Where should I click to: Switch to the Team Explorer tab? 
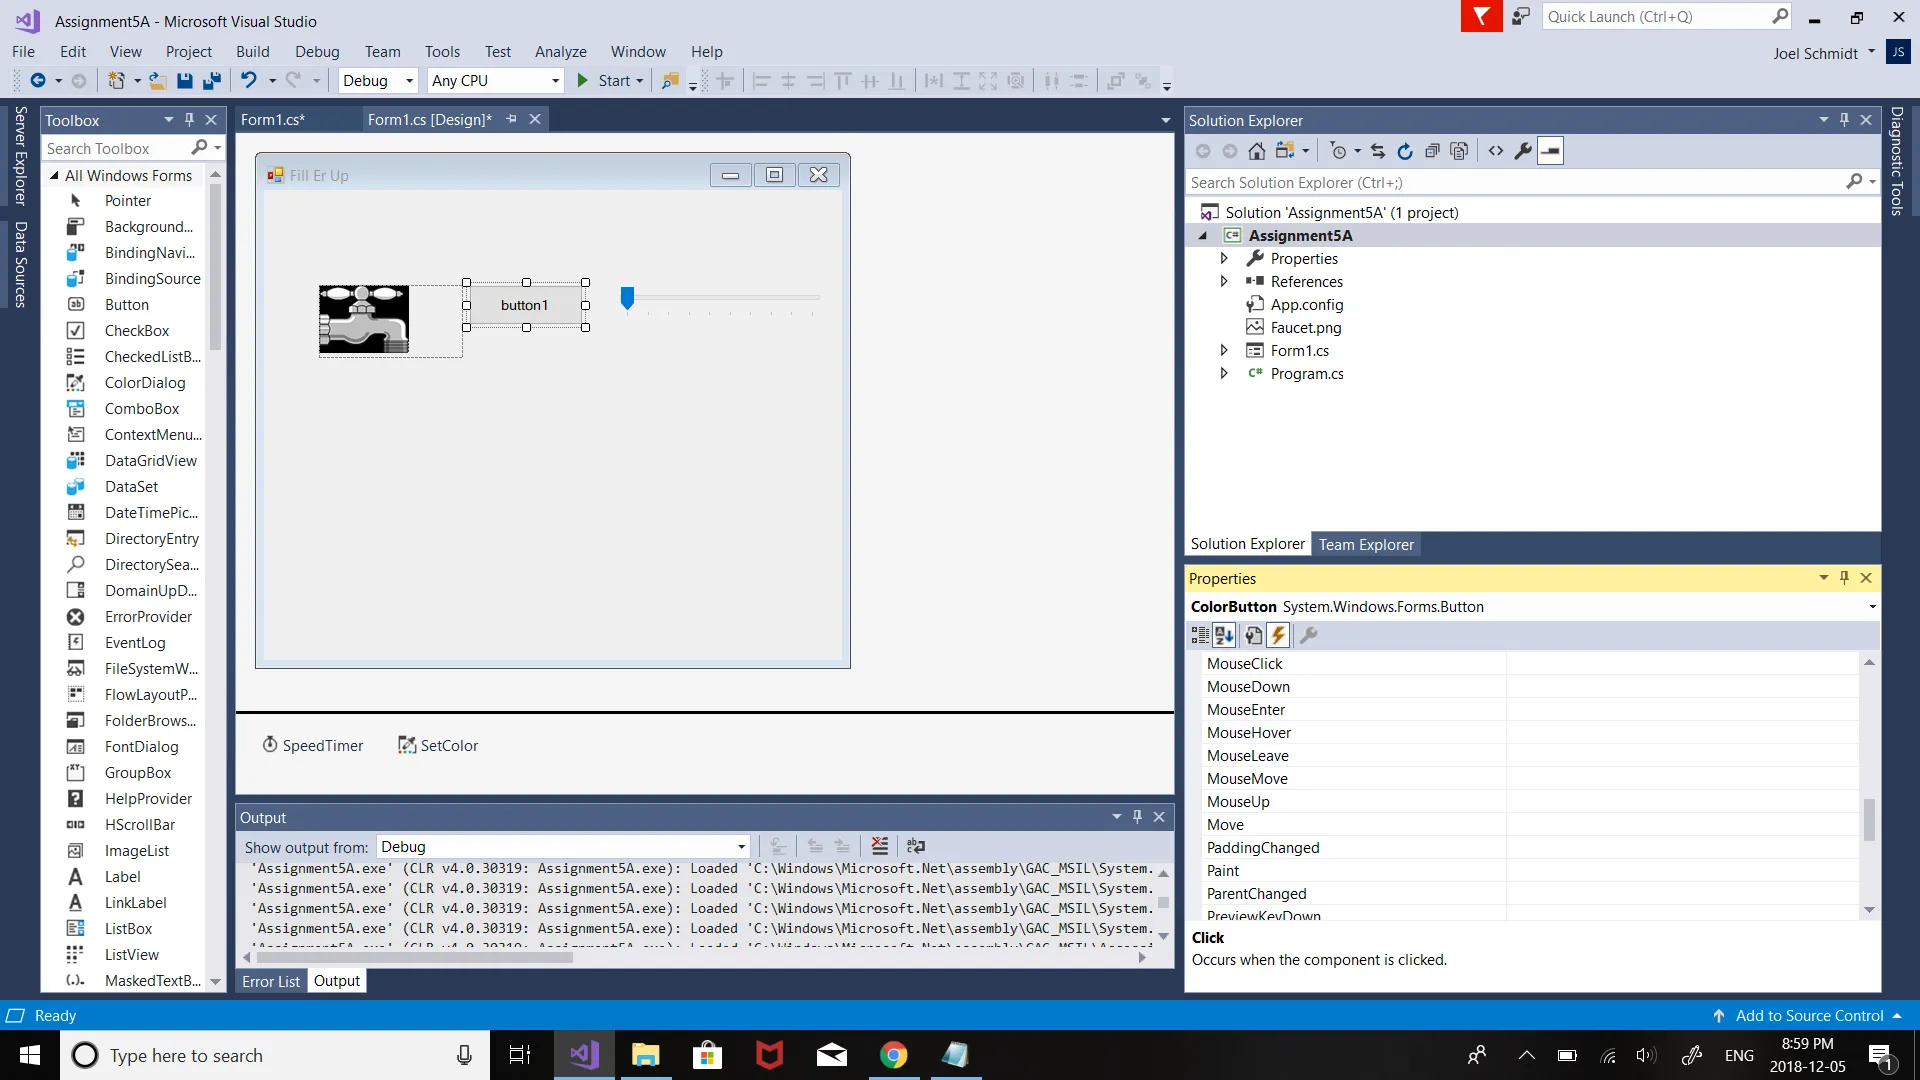pyautogui.click(x=1365, y=544)
